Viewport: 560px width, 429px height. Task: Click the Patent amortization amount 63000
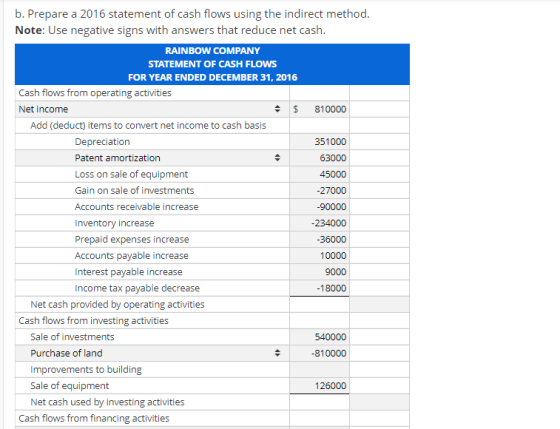(319, 158)
